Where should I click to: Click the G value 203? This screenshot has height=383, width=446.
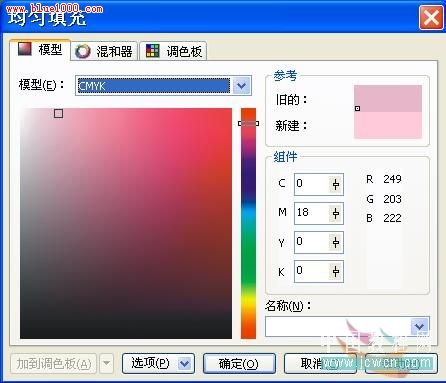[x=392, y=199]
